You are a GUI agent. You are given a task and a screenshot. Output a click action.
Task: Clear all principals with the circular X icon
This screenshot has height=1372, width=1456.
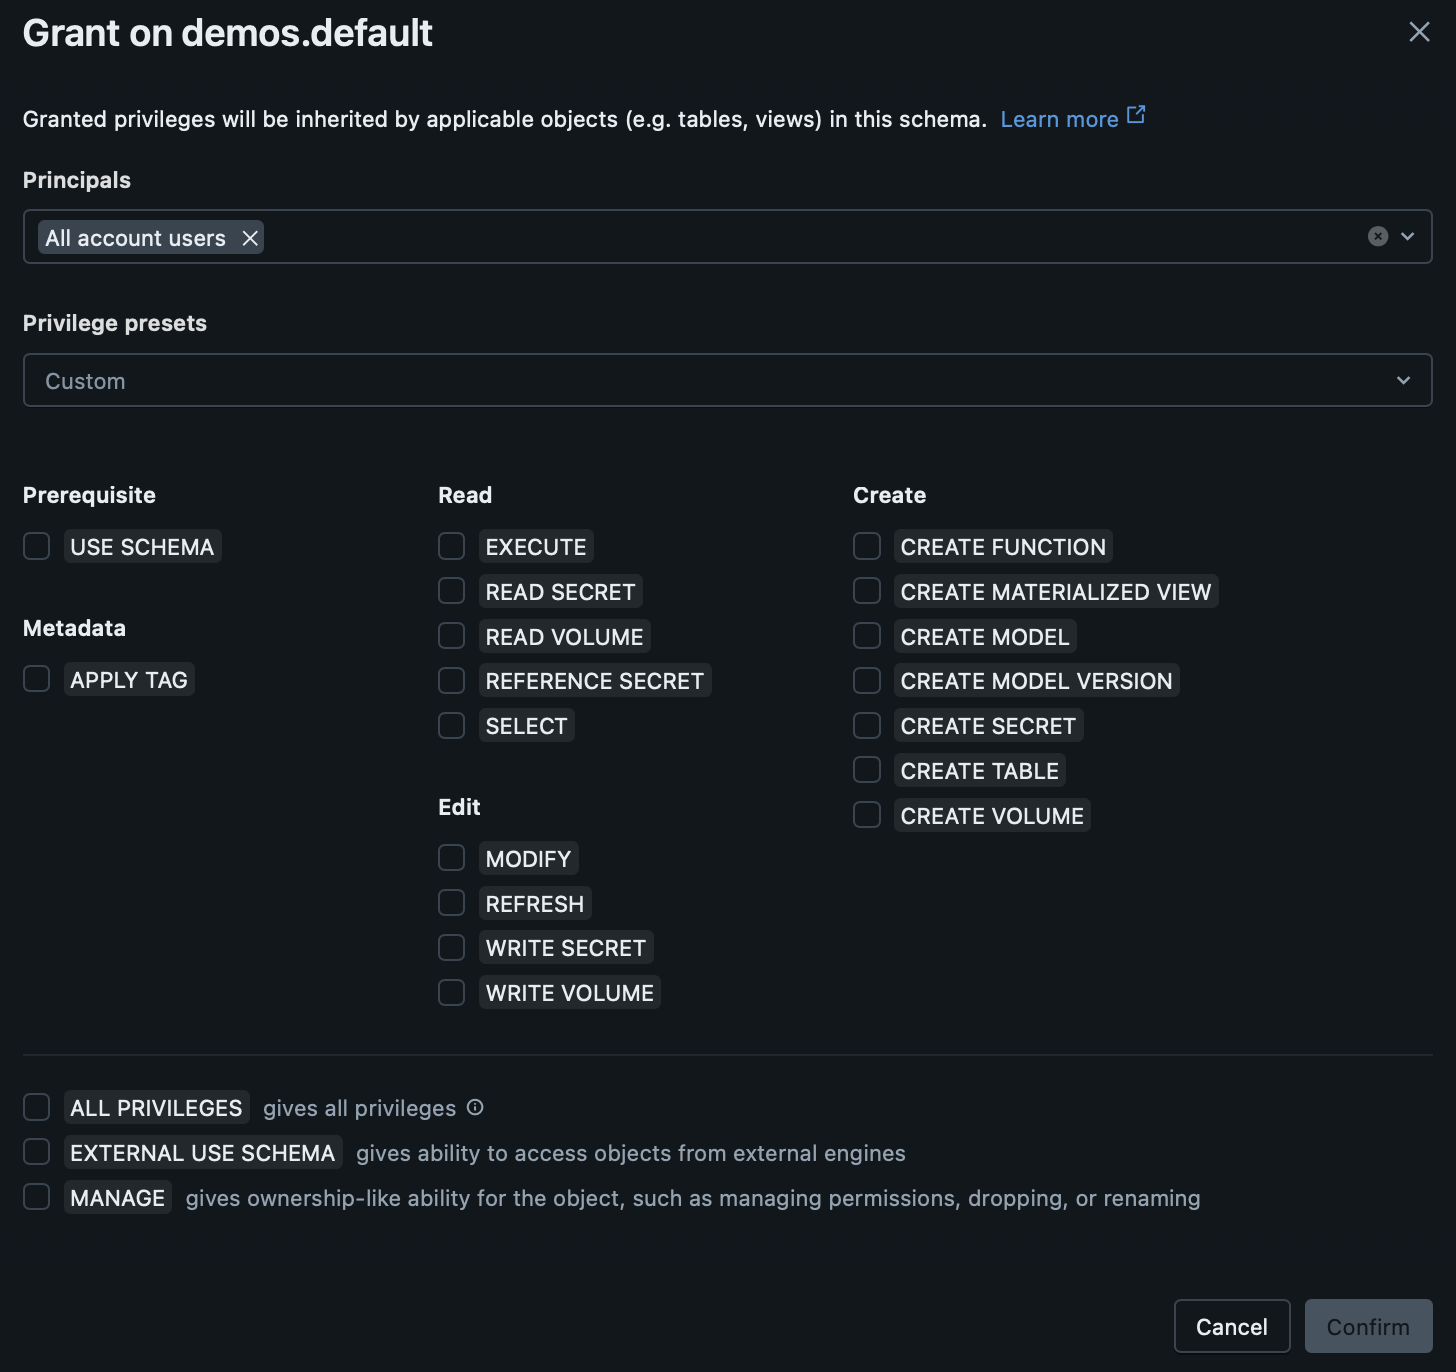1378,236
